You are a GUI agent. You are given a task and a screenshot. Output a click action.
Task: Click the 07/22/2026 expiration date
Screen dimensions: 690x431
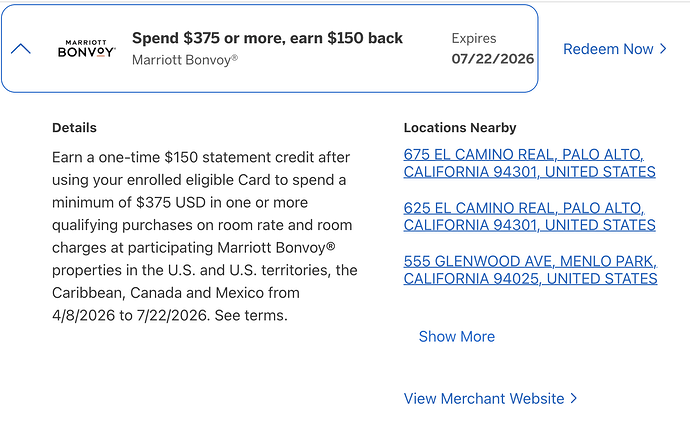(492, 59)
